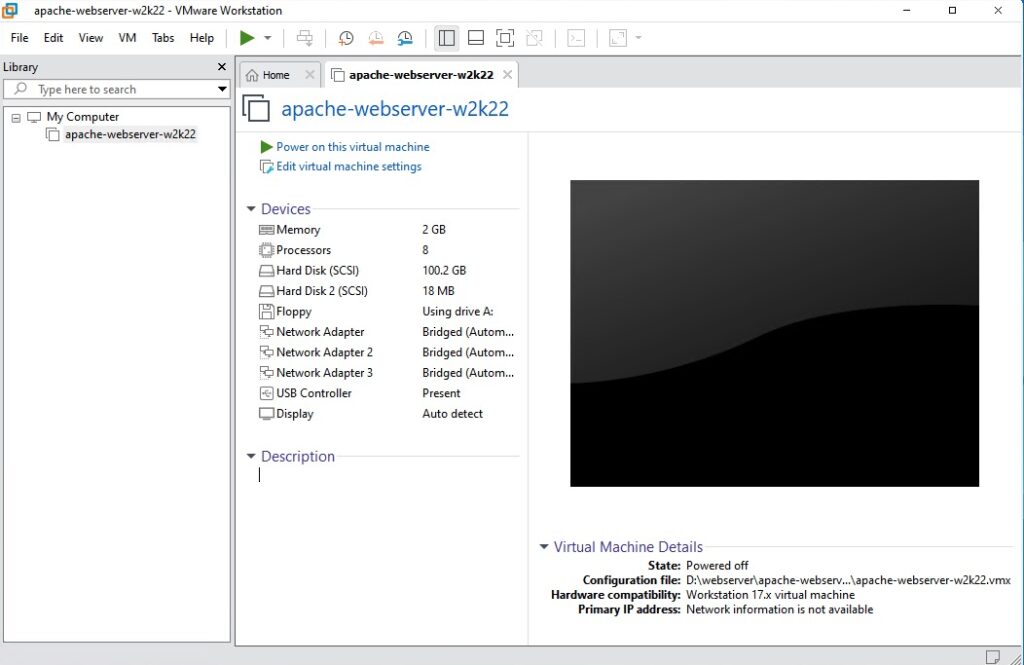Collapse the Devices section
Screen dimensions: 1024x665
(251, 209)
